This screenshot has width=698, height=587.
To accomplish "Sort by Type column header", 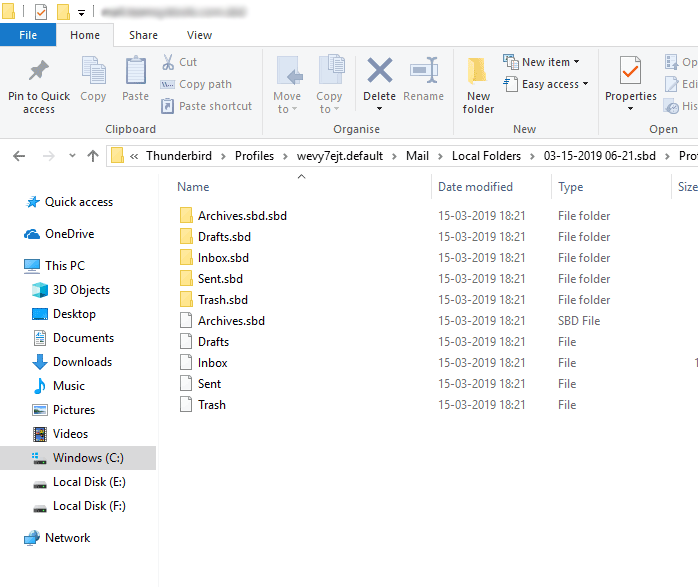I will 570,187.
